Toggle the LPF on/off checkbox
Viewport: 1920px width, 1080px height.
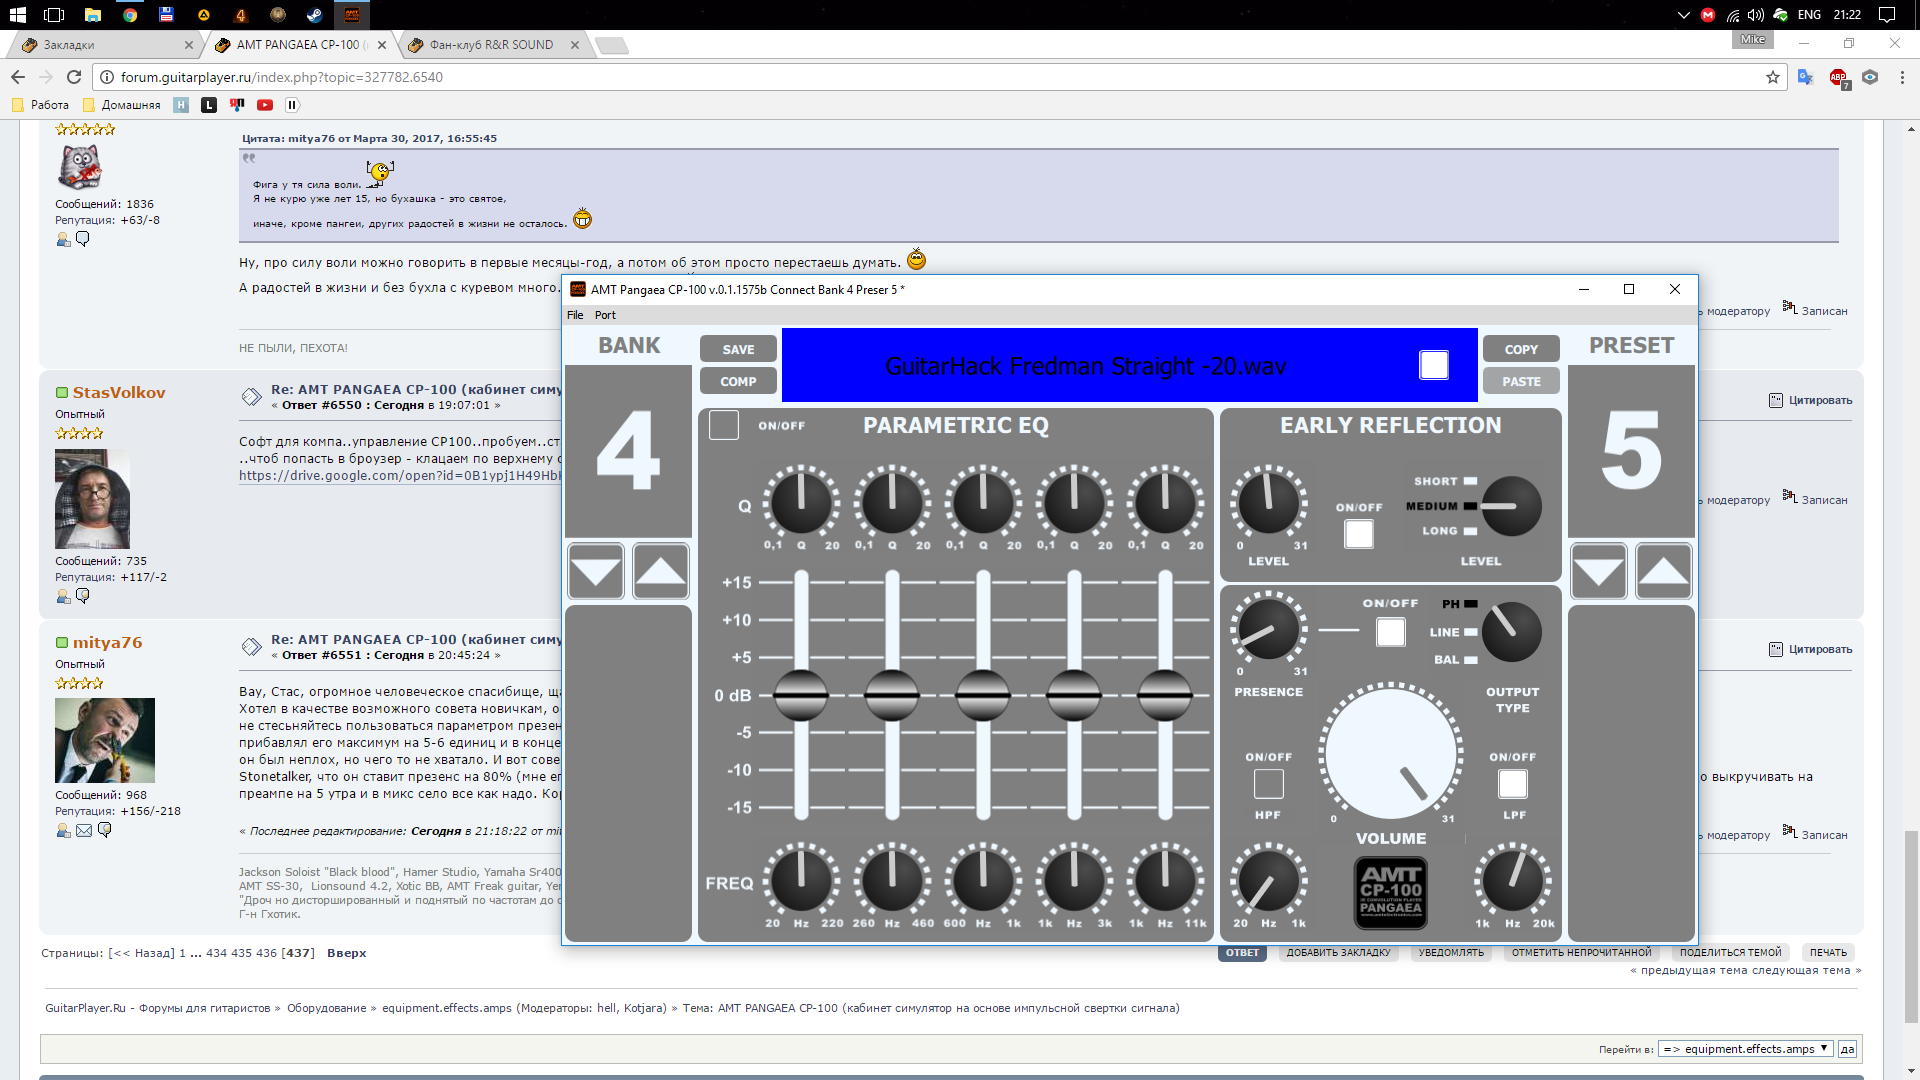tap(1512, 784)
